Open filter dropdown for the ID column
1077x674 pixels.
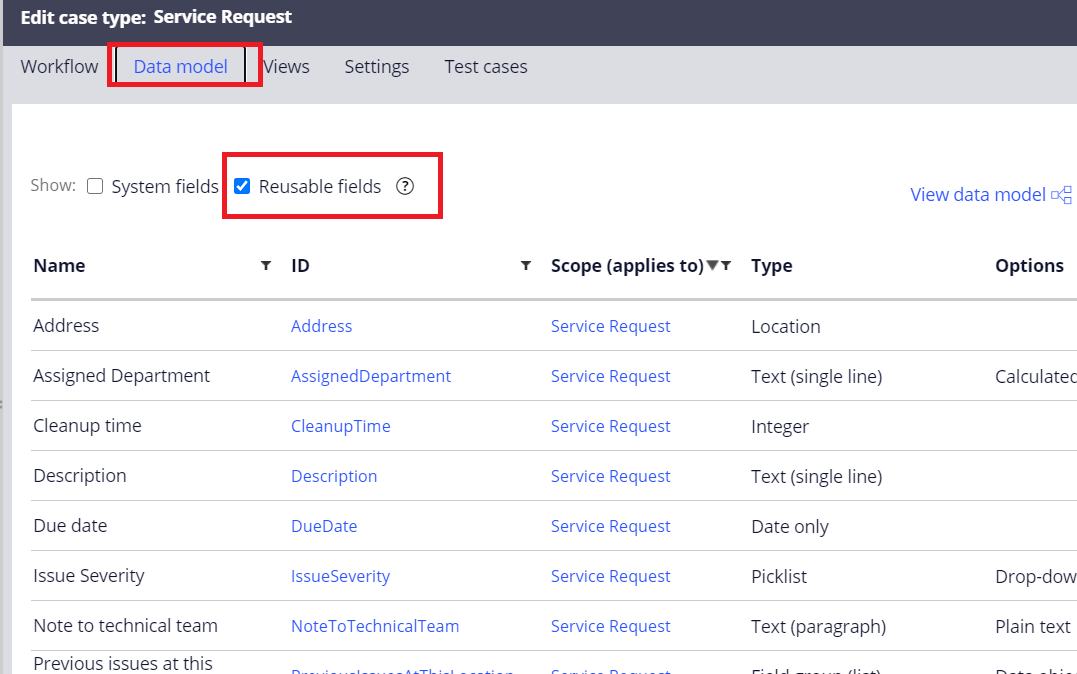pyautogui.click(x=525, y=265)
